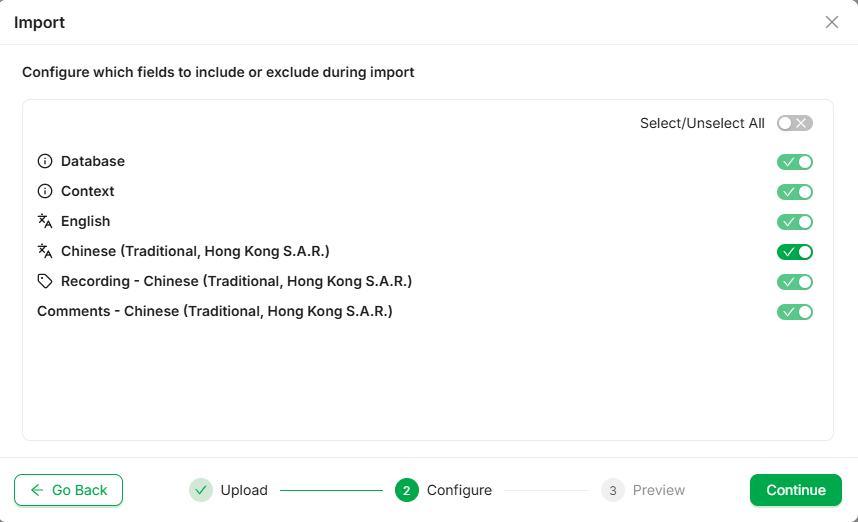Click the tag icon beside Recording field

point(44,281)
